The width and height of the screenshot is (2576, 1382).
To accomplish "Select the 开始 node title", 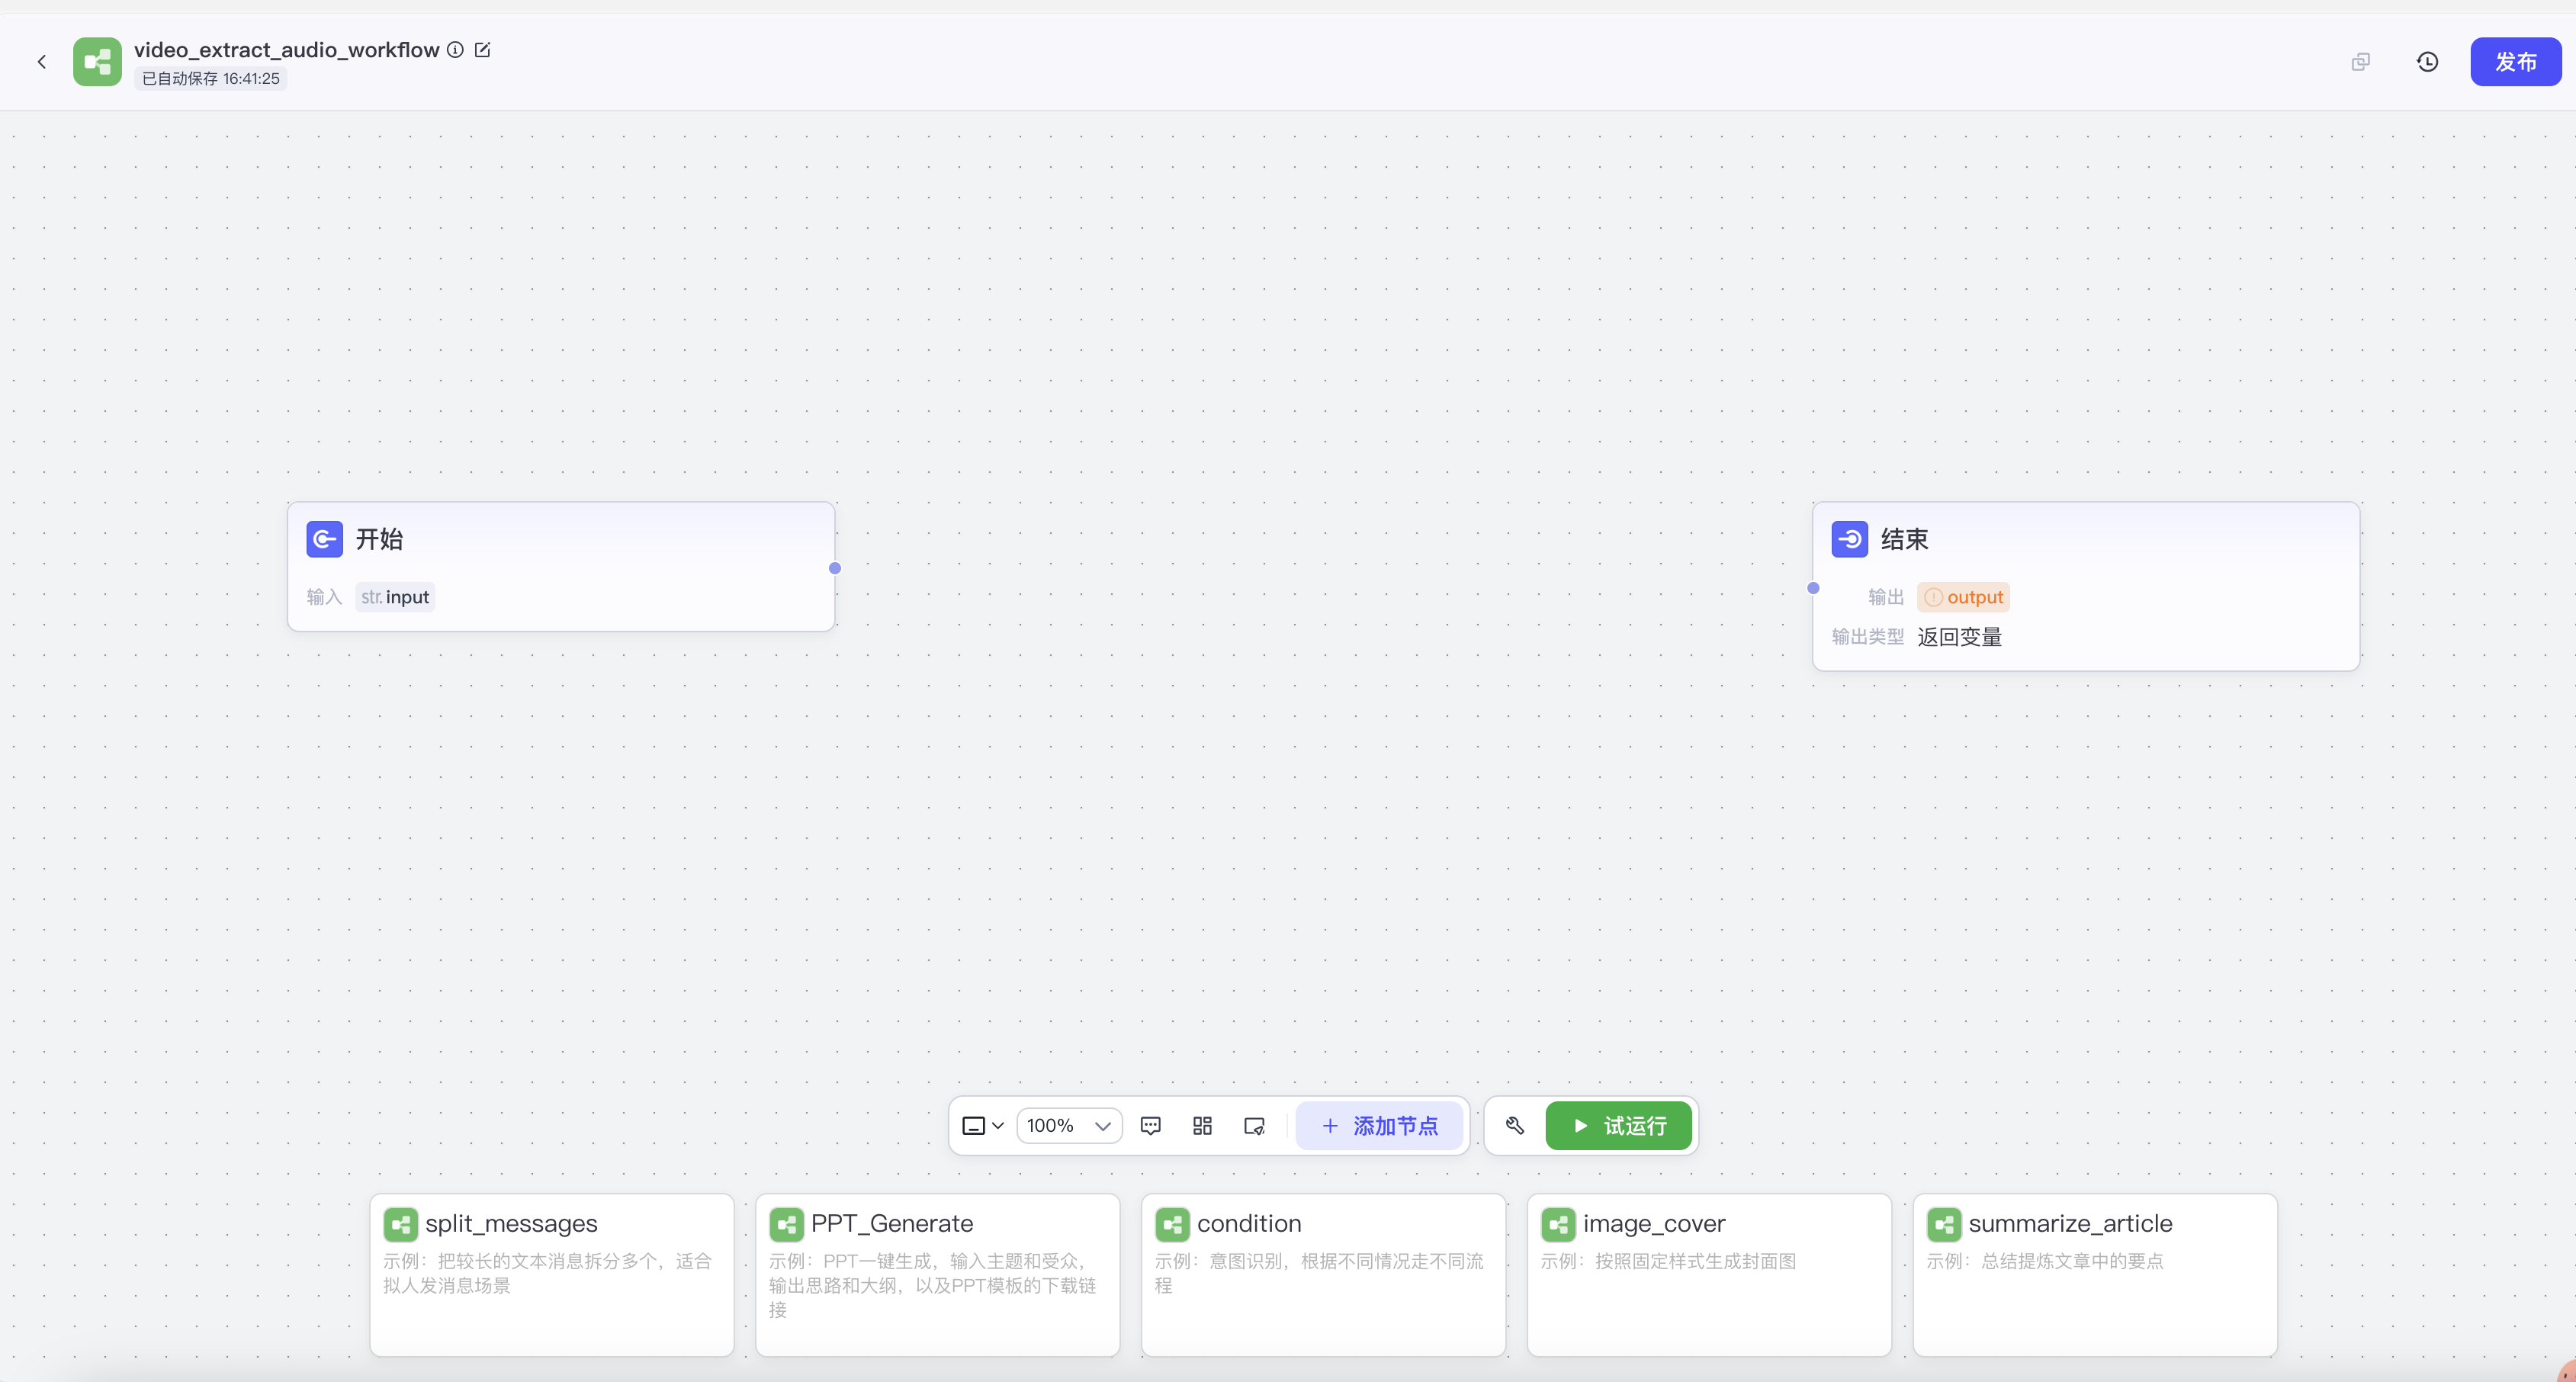I will (379, 539).
